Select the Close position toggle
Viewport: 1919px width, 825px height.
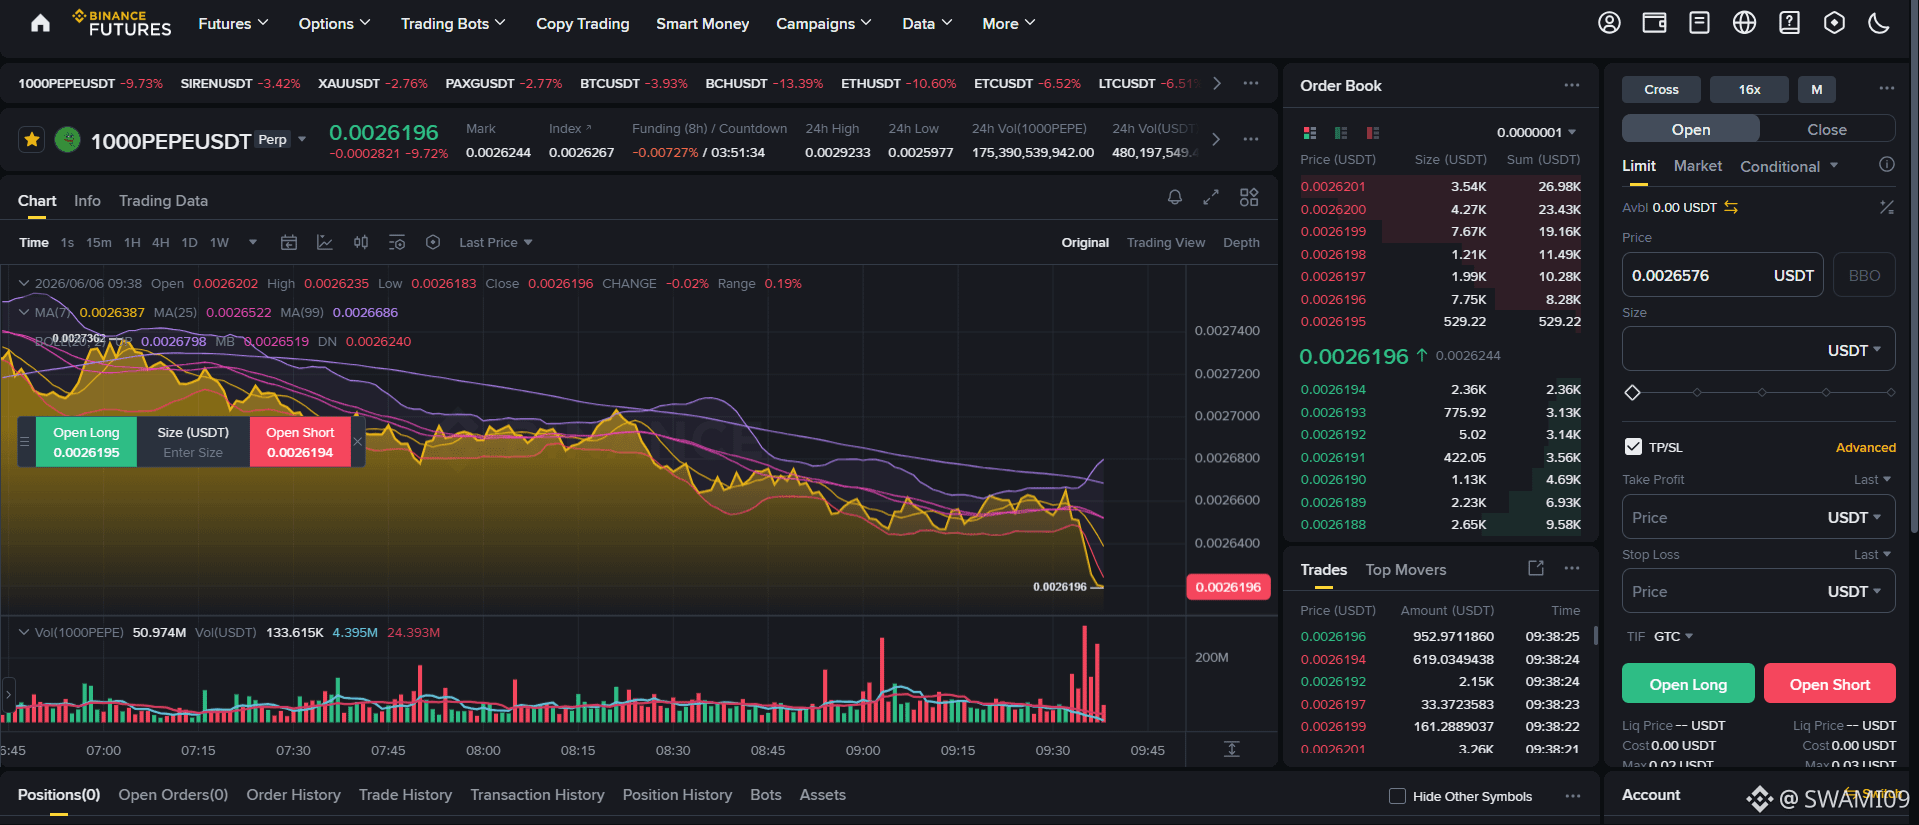1827,129
